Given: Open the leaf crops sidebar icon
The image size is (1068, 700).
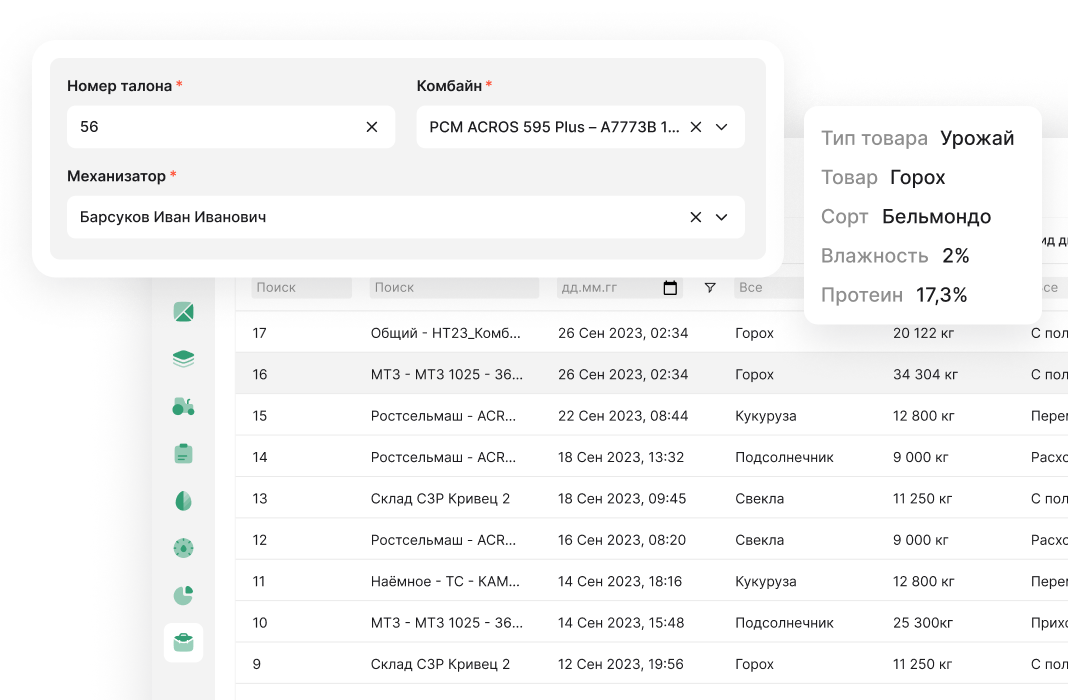Looking at the screenshot, I should coord(183,500).
